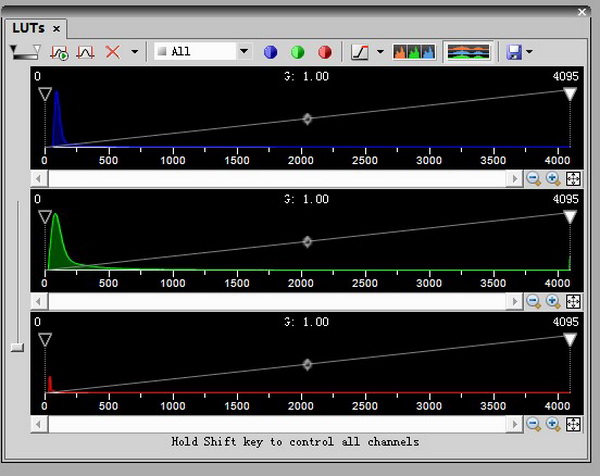Click red channel 'G: 1.00' gamma value

click(306, 322)
